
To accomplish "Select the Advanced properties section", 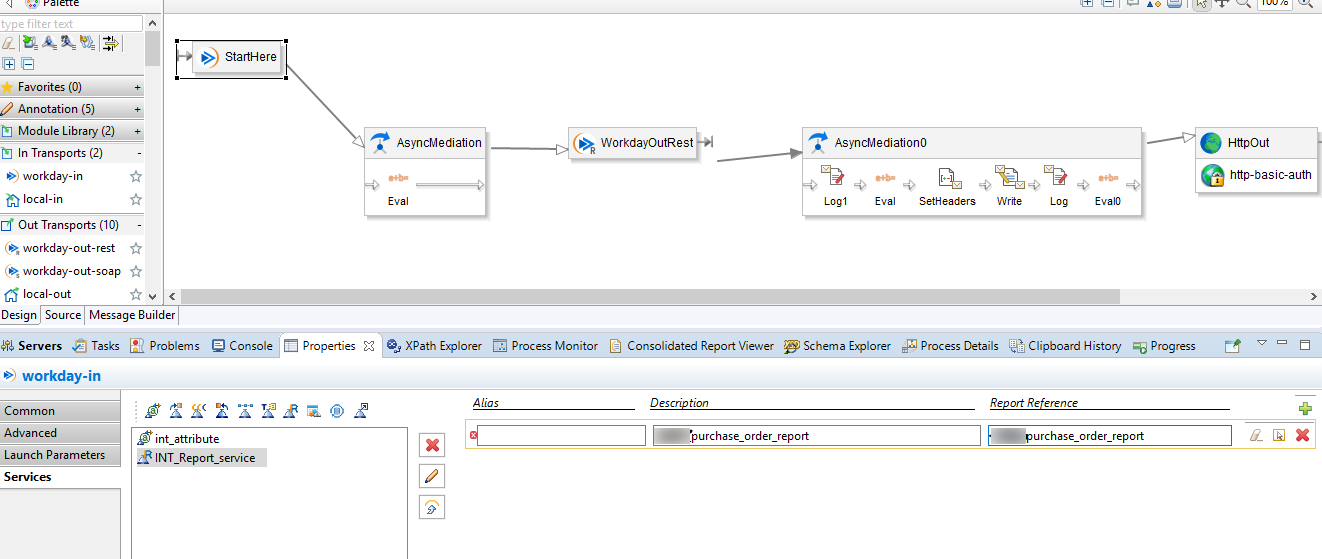I will (60, 433).
